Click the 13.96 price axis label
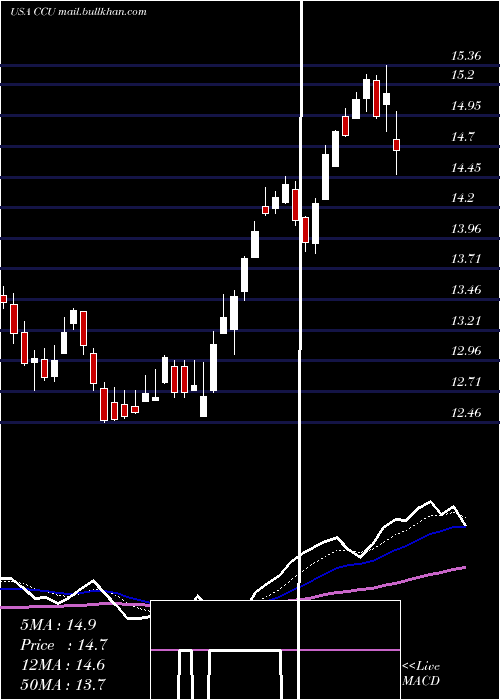 point(466,229)
